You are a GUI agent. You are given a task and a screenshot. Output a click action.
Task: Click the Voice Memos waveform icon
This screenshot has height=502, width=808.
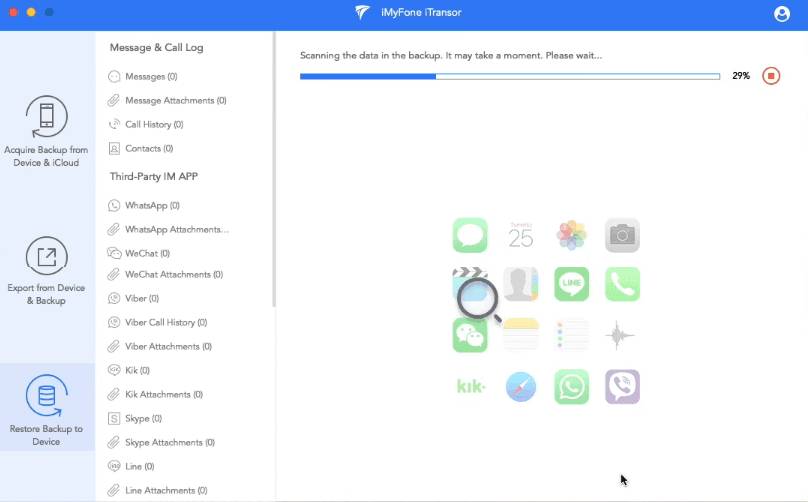pos(620,335)
